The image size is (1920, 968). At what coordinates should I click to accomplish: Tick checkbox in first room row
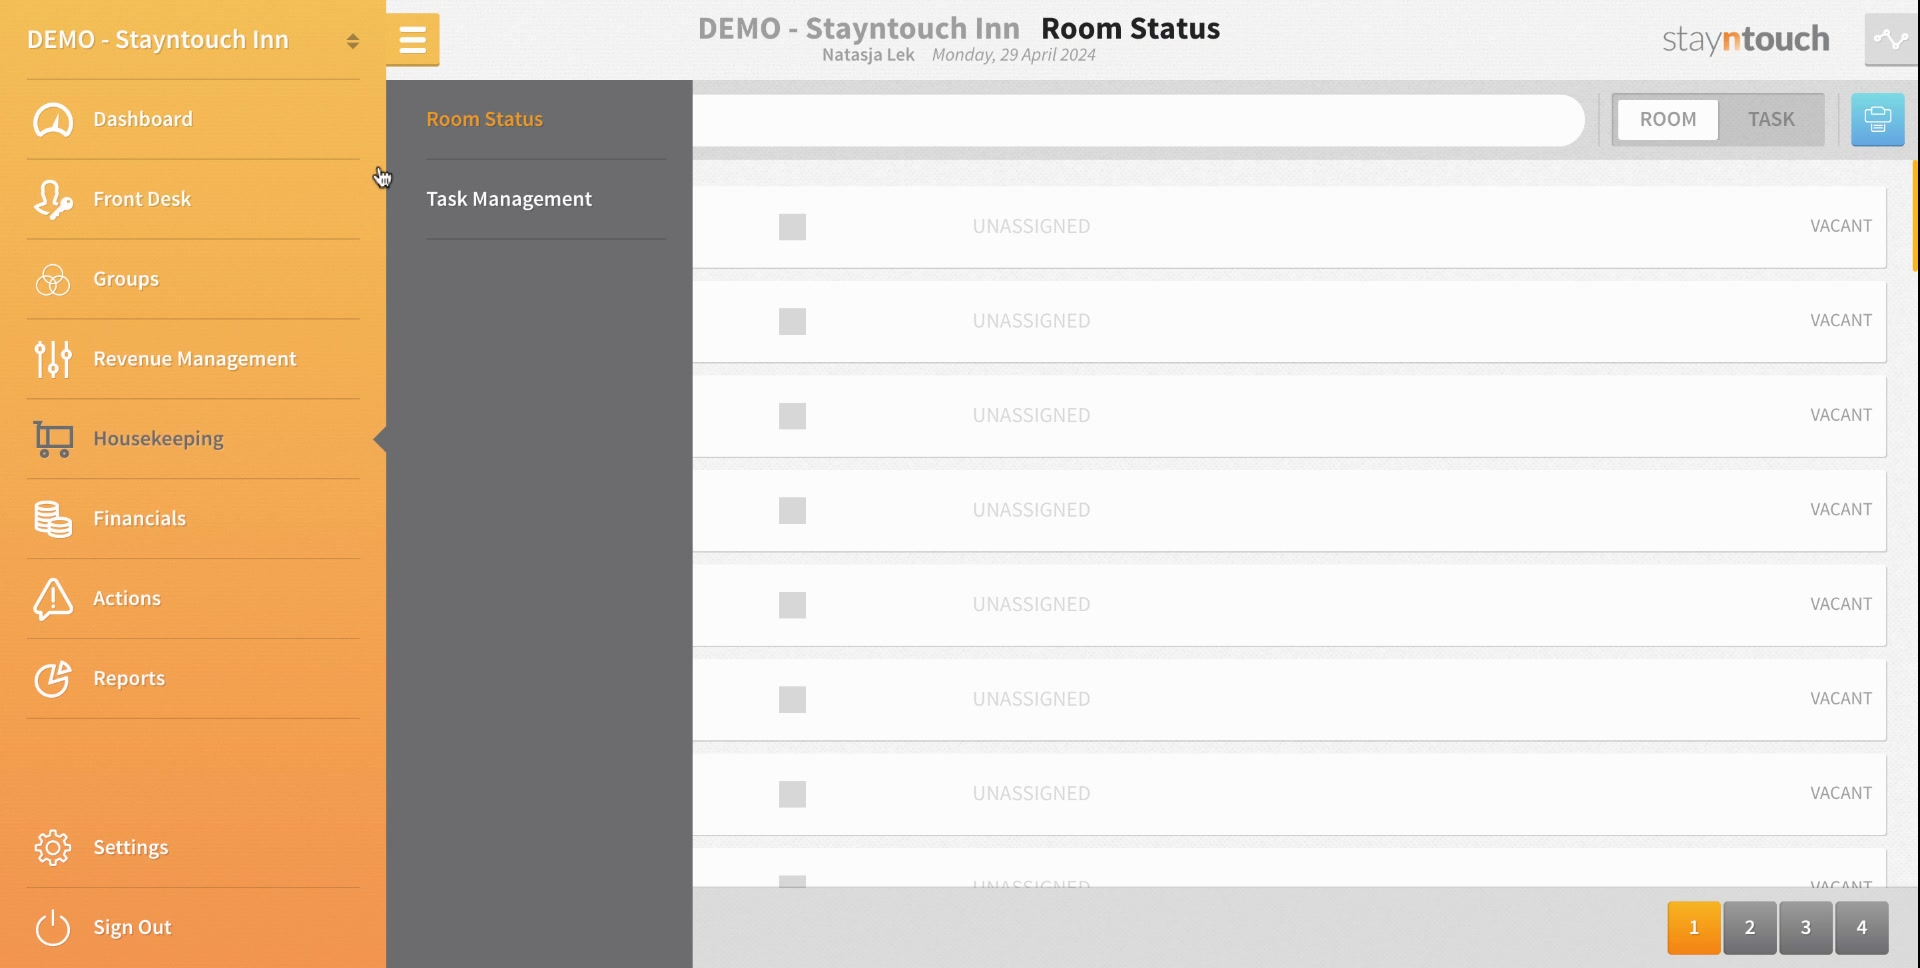(x=792, y=227)
